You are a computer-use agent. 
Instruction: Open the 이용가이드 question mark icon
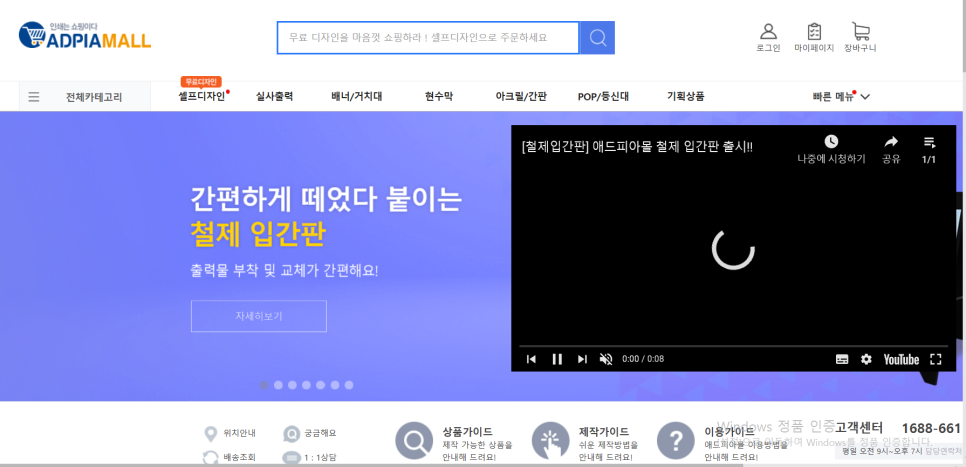point(676,441)
